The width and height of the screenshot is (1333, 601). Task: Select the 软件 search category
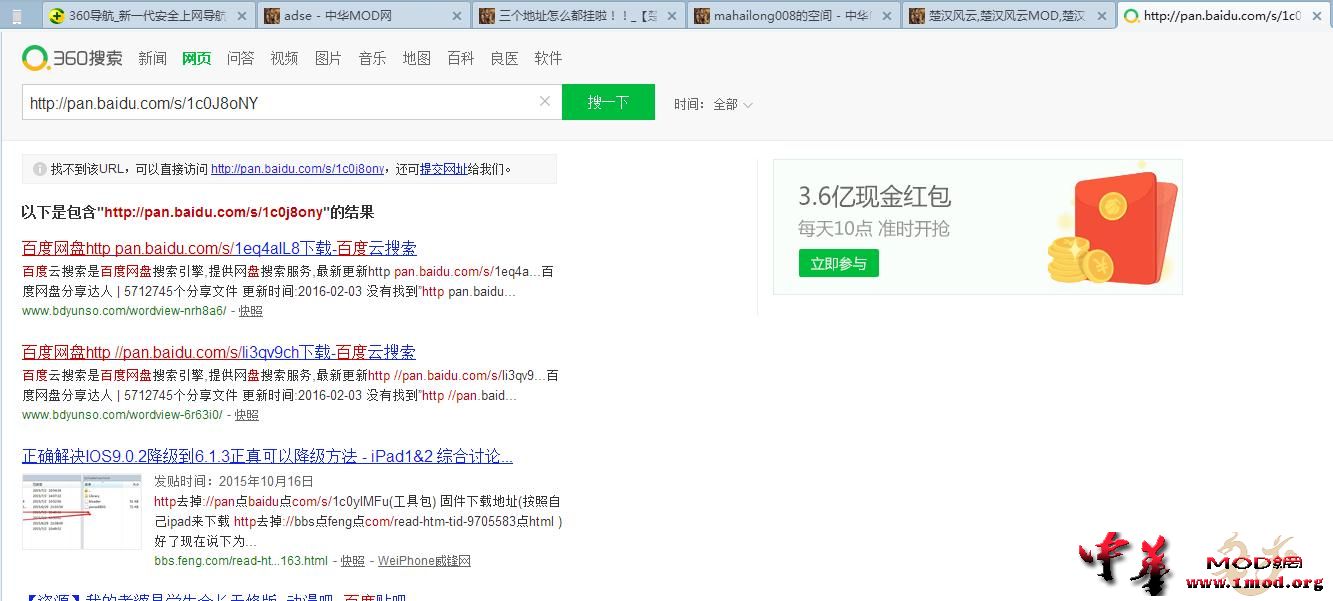[548, 58]
